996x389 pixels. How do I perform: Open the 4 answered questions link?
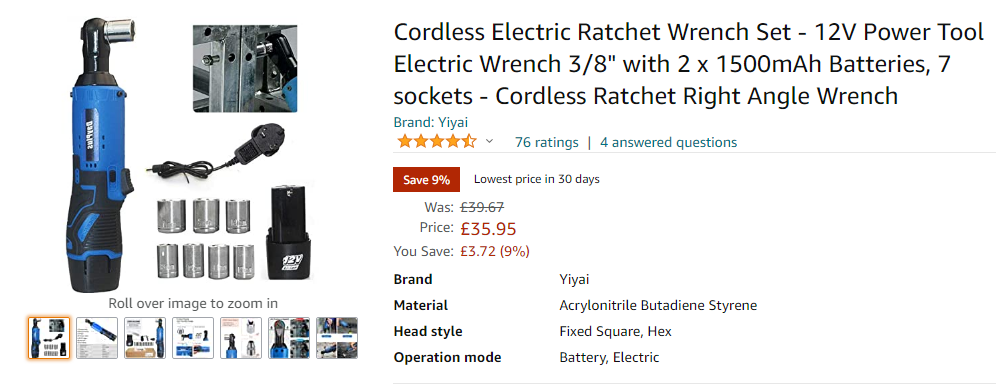[668, 142]
